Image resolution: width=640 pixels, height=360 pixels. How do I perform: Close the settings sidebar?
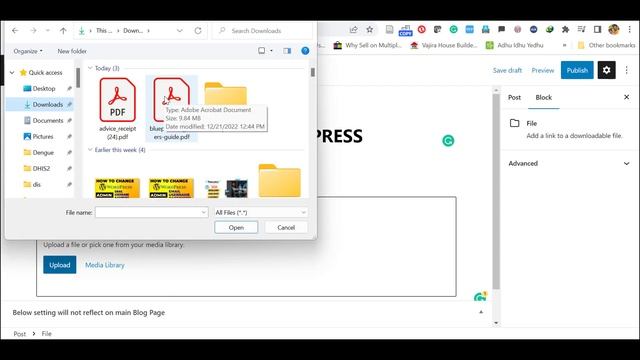[x=627, y=97]
